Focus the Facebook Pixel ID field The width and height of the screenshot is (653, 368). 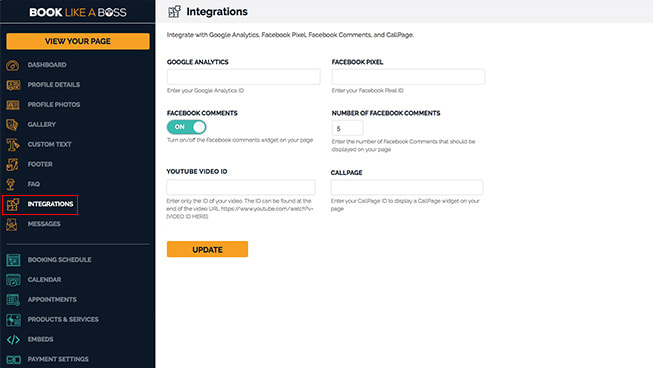[408, 77]
